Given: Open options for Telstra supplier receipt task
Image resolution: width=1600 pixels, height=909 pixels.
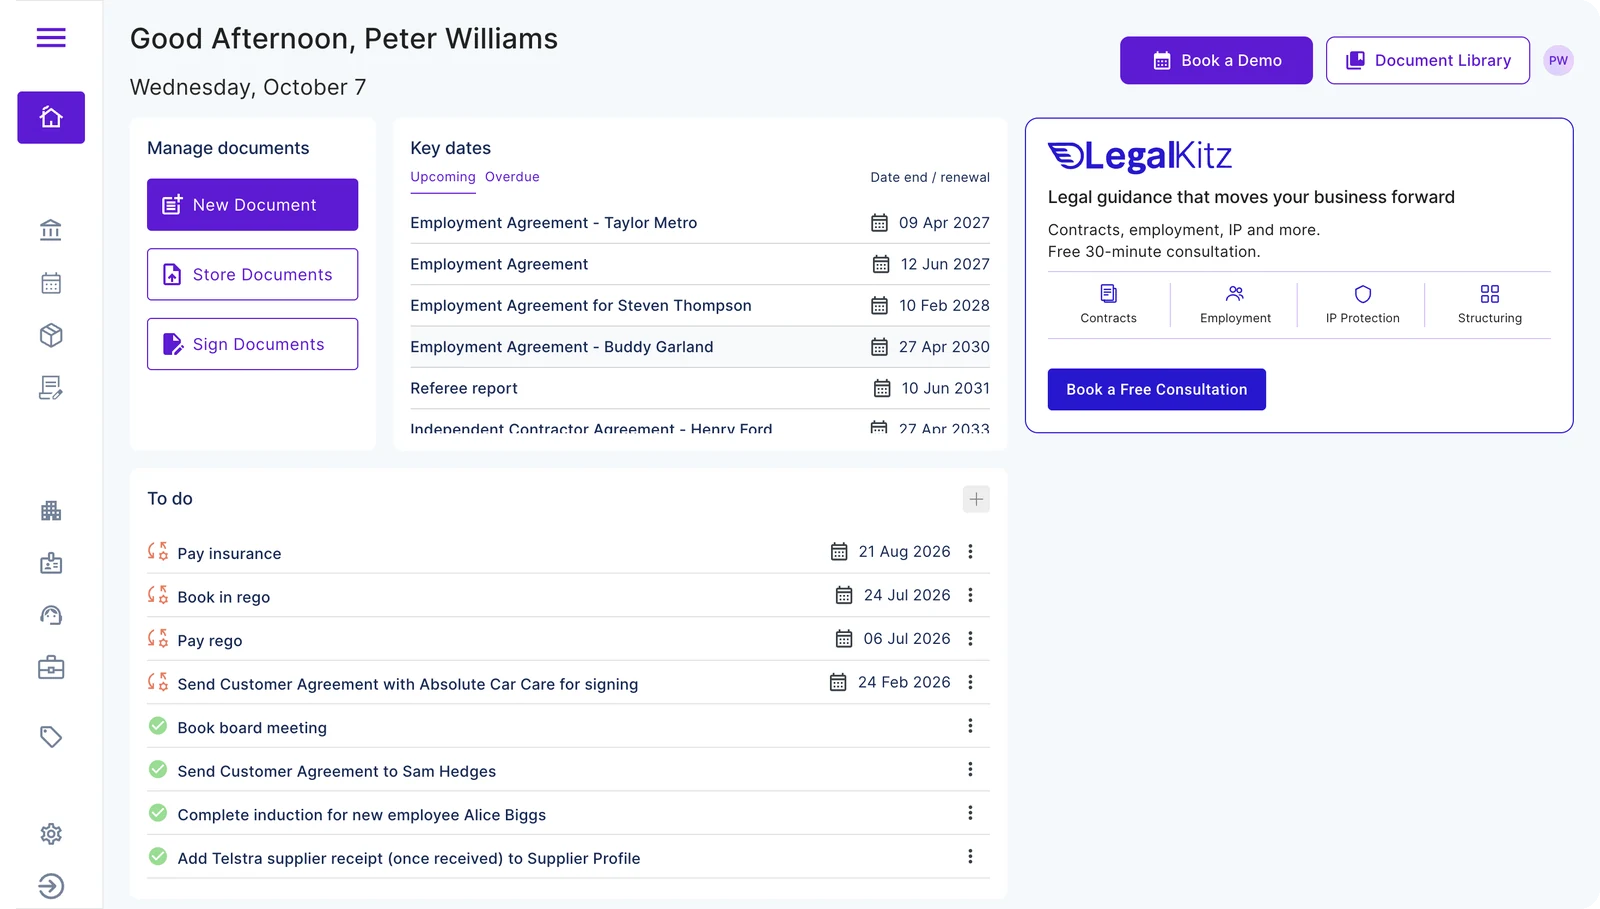Looking at the screenshot, I should pyautogui.click(x=970, y=856).
